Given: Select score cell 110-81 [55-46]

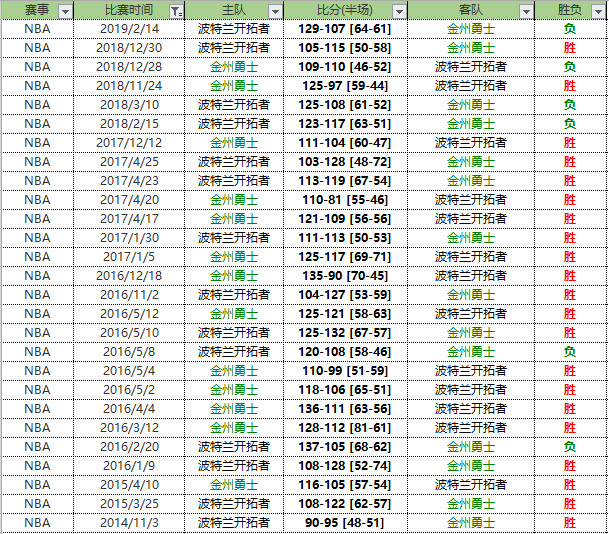Looking at the screenshot, I should [345, 200].
